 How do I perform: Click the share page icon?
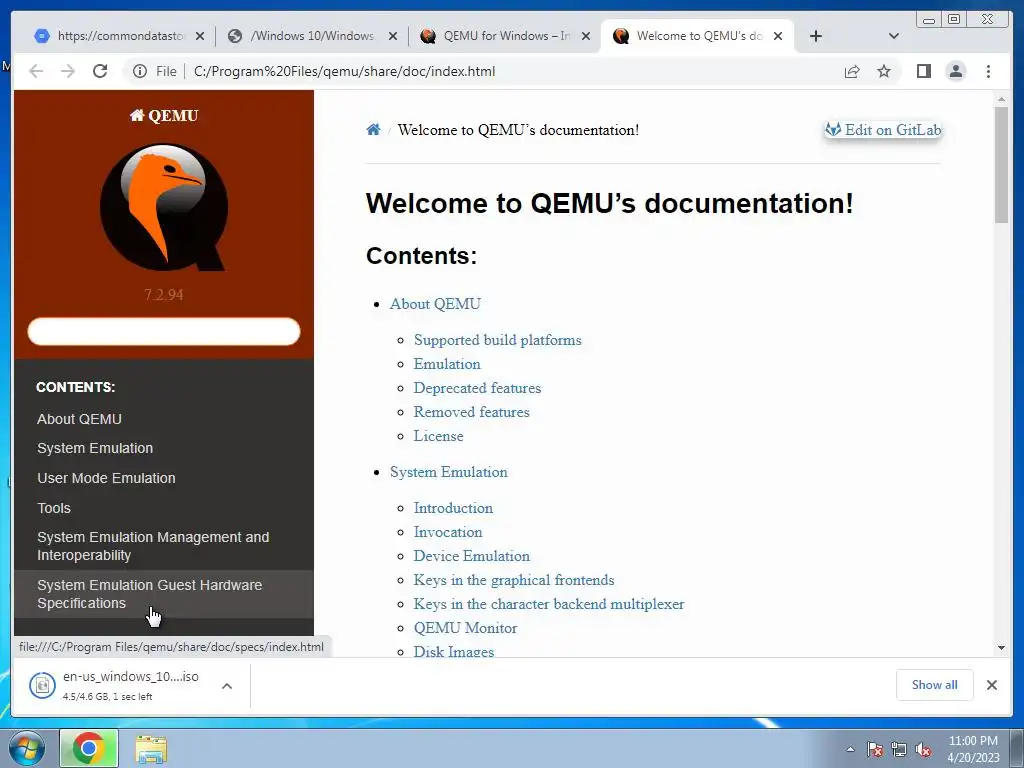tap(852, 71)
